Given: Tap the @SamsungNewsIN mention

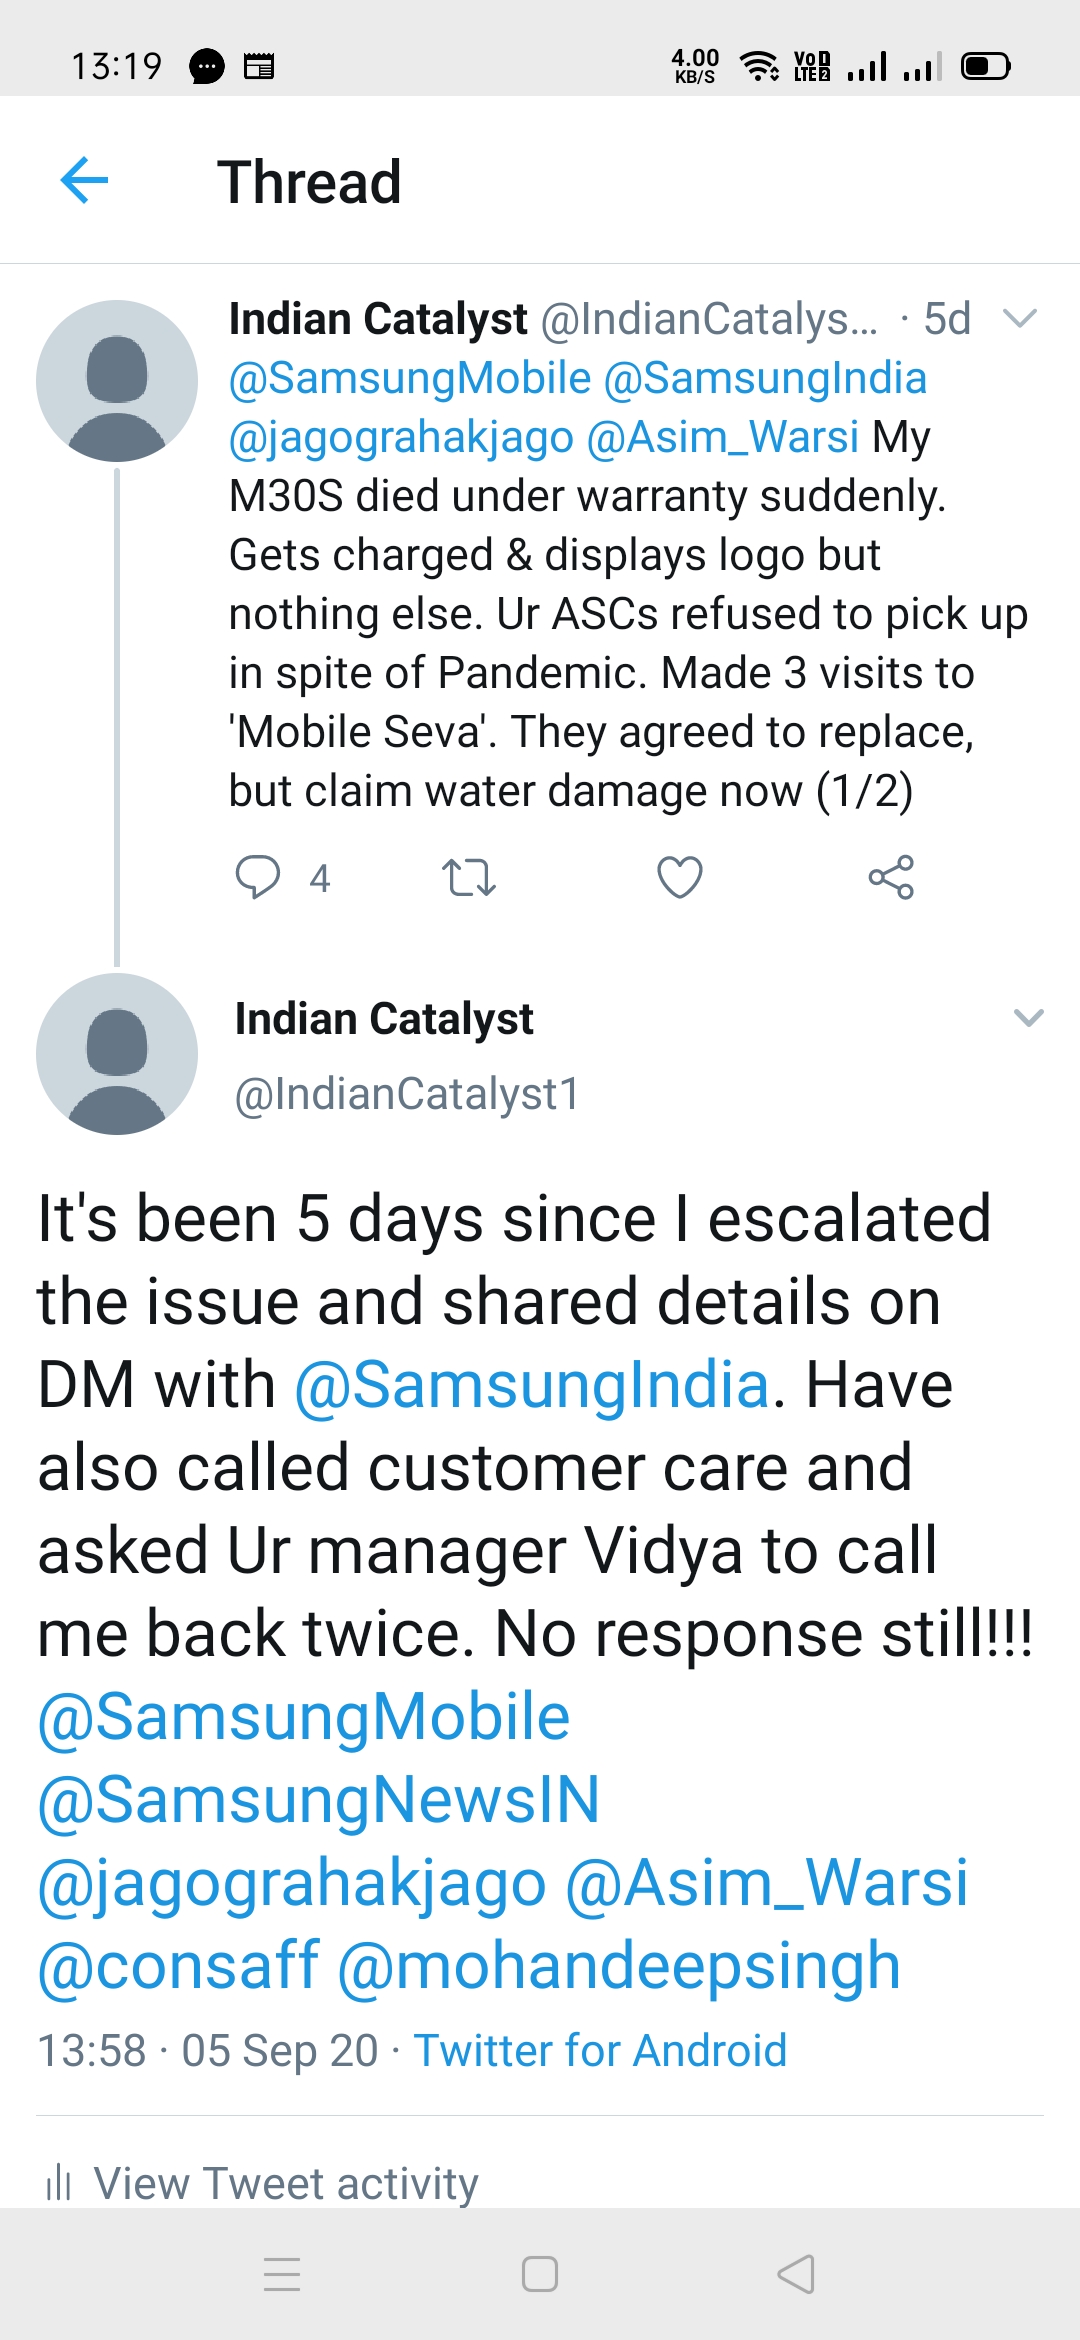Looking at the screenshot, I should [x=318, y=1800].
